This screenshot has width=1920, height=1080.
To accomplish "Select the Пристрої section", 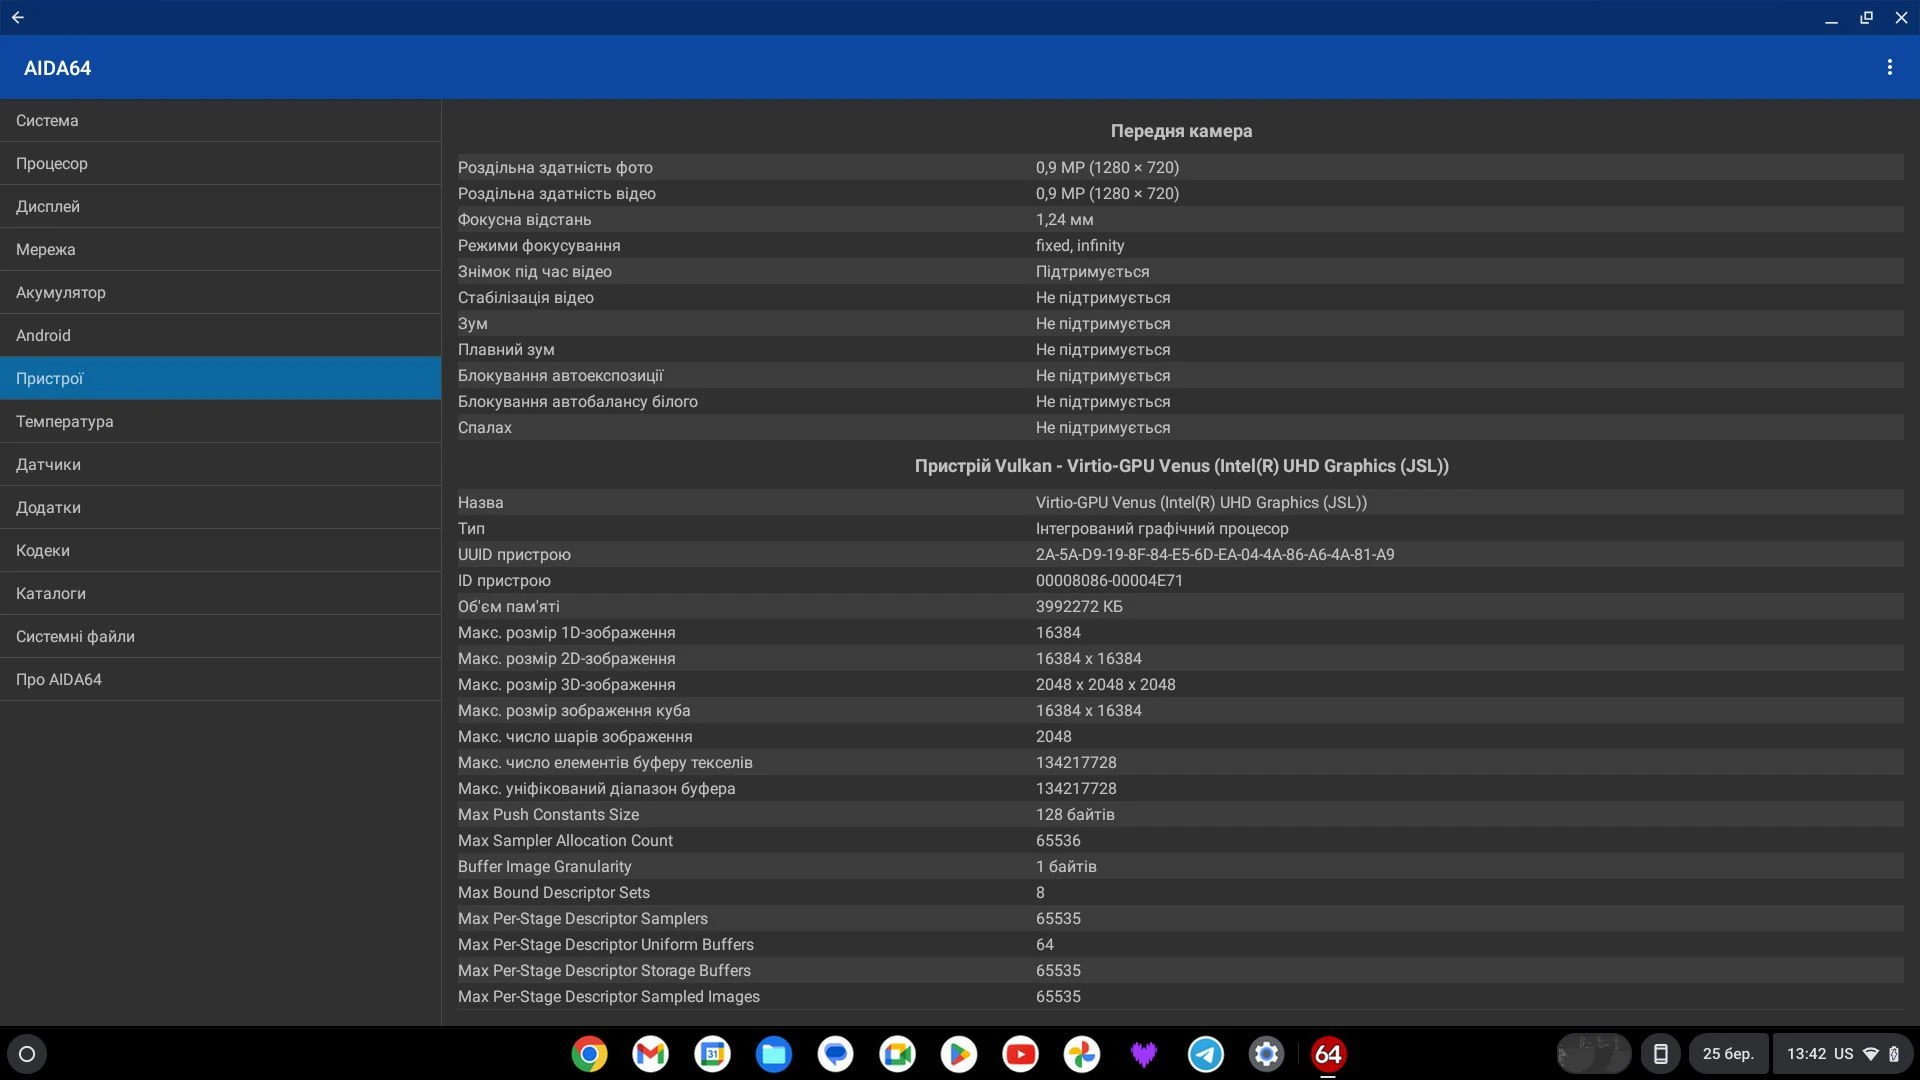I will coord(220,378).
